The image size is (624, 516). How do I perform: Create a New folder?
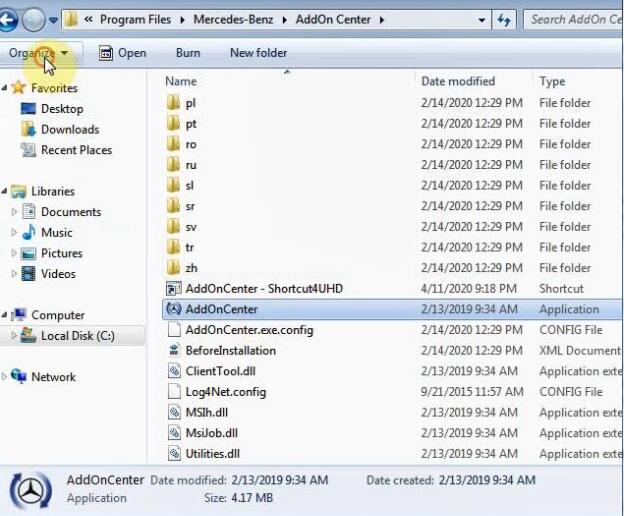tap(258, 53)
